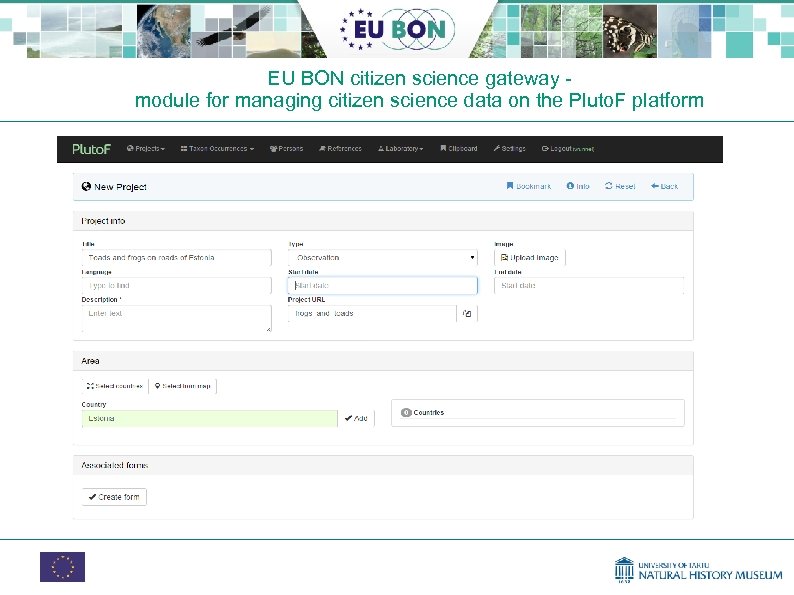Click the Country field containing Estonia
Viewport: 794px width, 595px height.
pyautogui.click(x=209, y=419)
